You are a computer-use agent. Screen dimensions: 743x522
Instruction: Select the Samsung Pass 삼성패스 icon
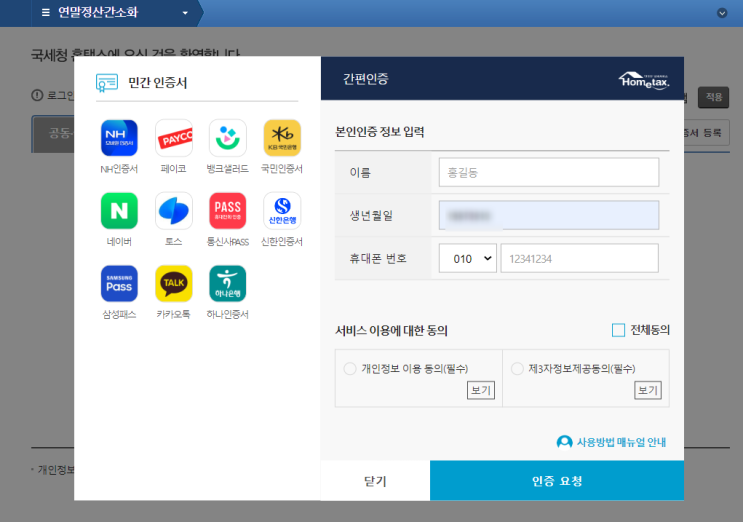[119, 284]
